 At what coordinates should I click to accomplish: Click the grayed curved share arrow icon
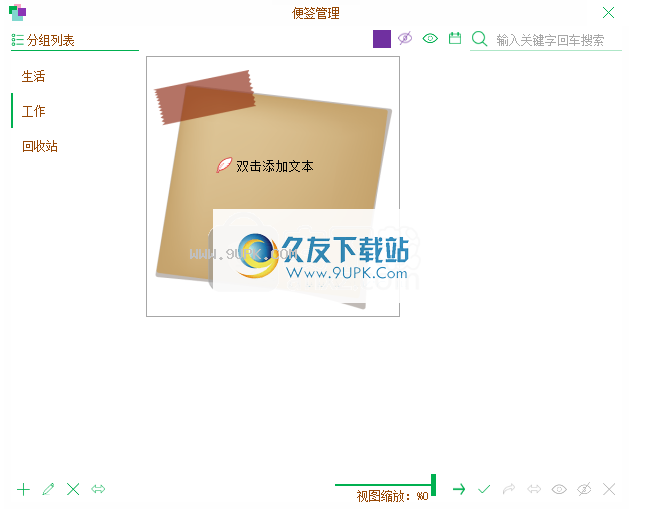point(509,489)
